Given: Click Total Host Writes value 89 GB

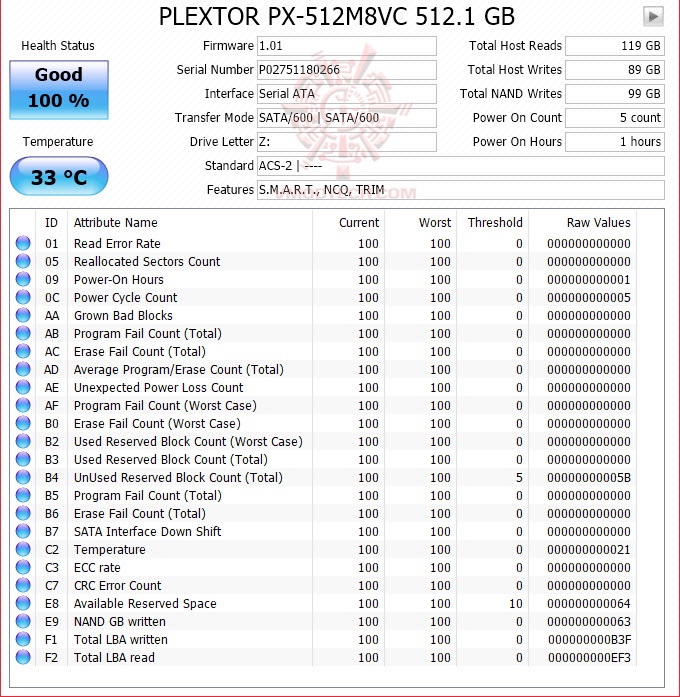Looking at the screenshot, I should point(615,70).
